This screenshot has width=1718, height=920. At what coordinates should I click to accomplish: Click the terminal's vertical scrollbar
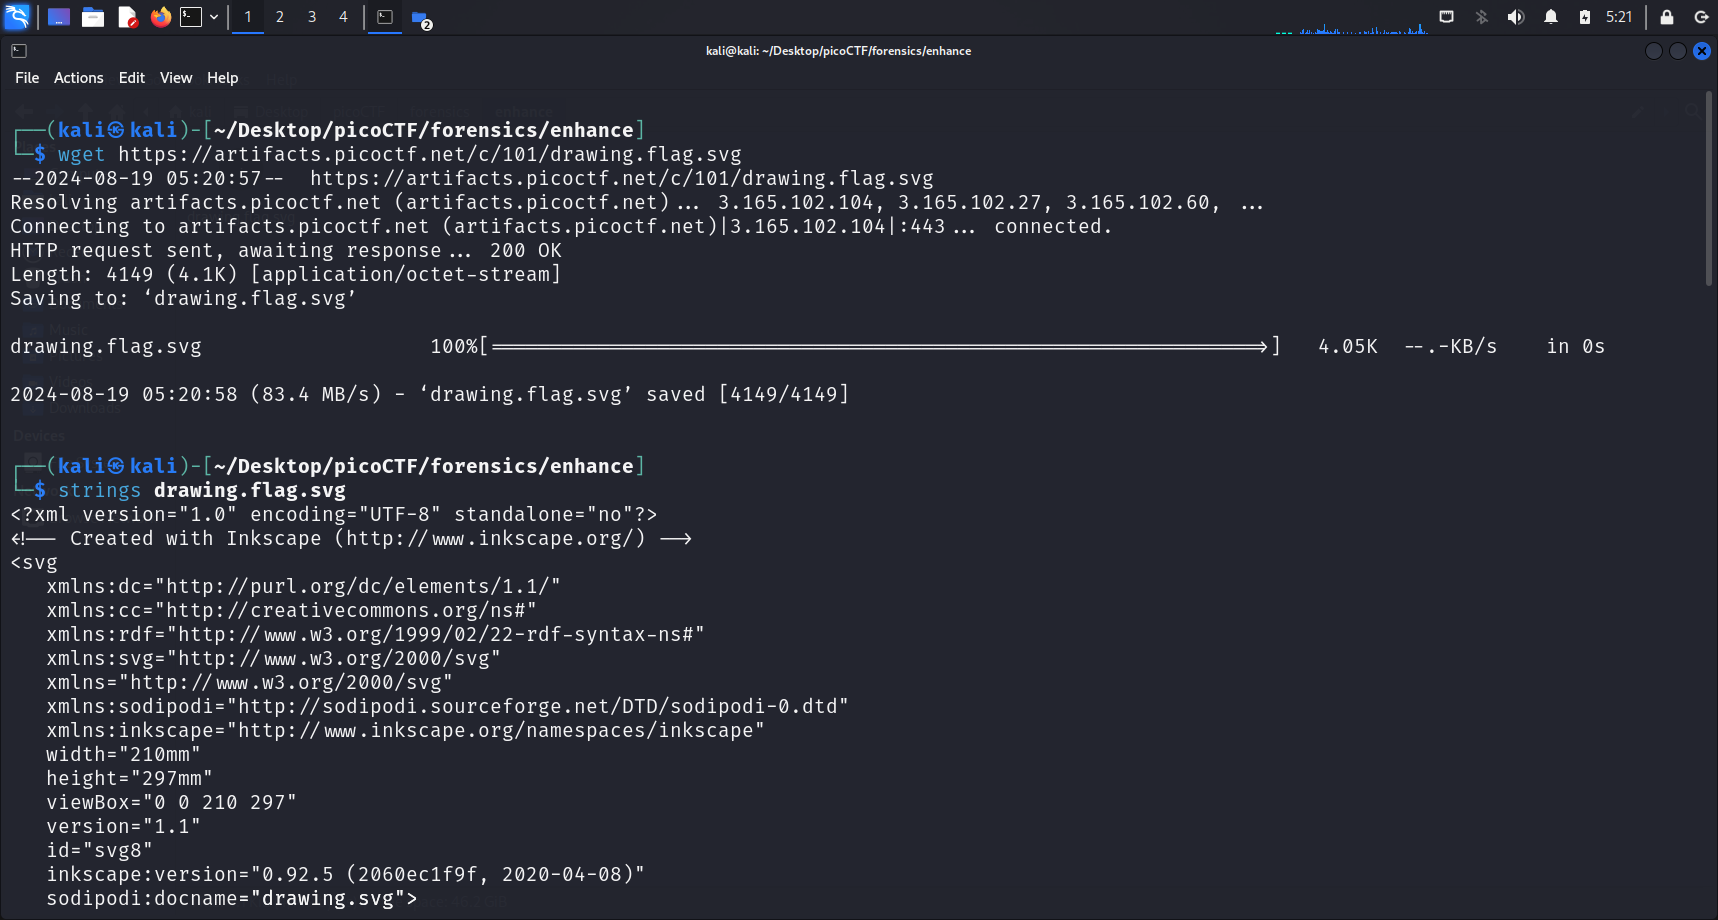click(1709, 190)
